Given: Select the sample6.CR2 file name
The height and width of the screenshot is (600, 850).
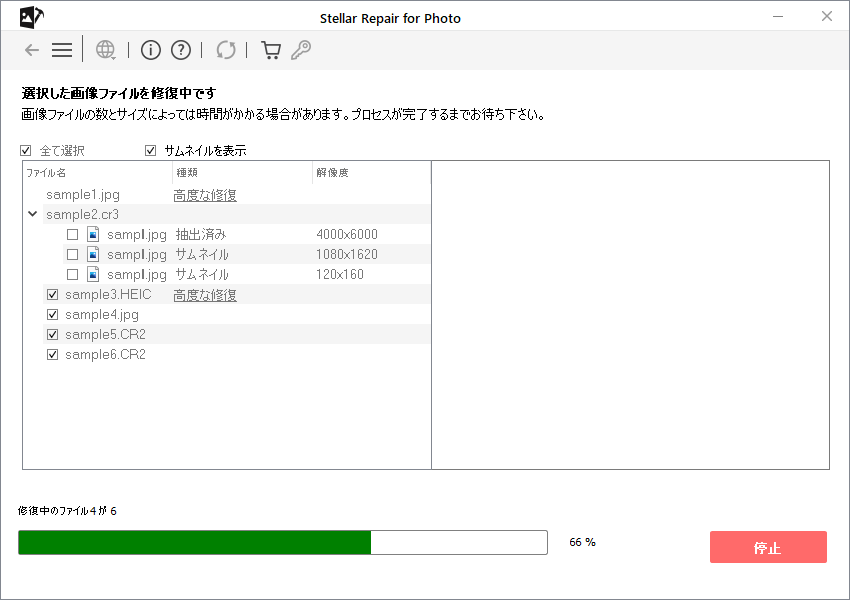Looking at the screenshot, I should [105, 354].
